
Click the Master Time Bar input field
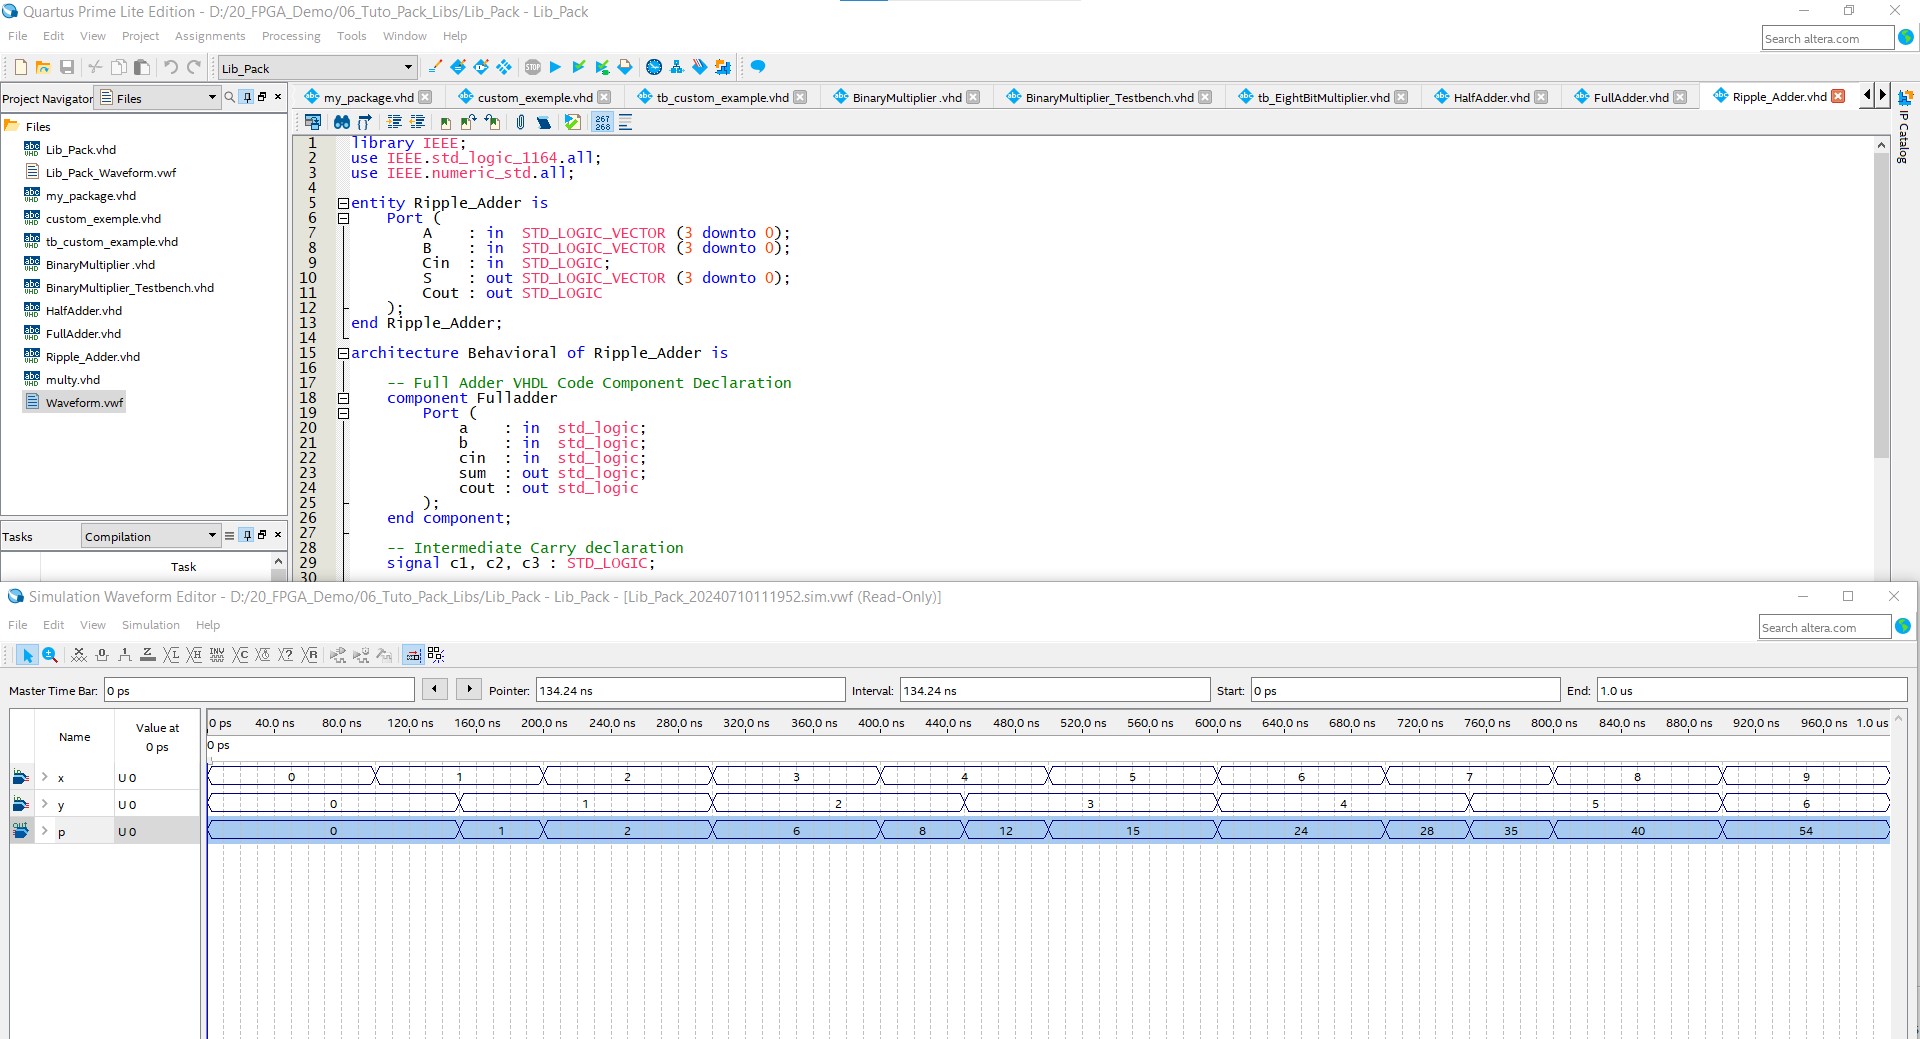[x=259, y=690]
